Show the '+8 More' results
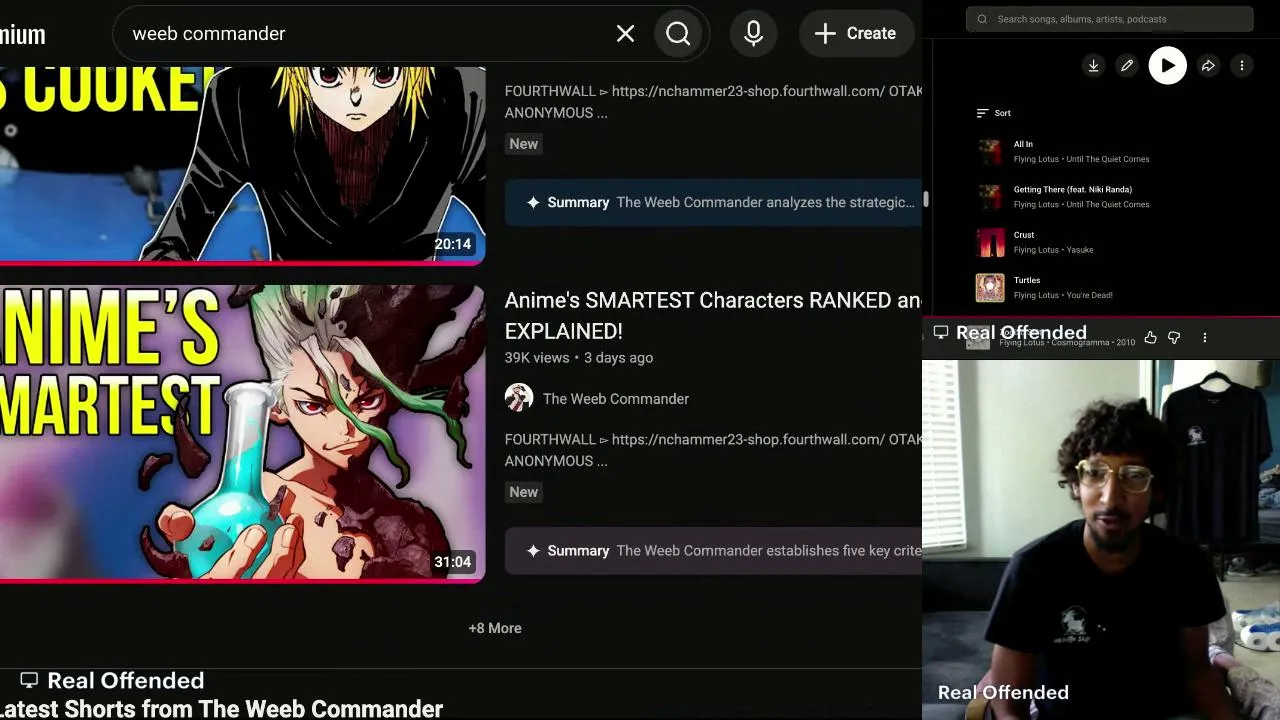 tap(495, 628)
